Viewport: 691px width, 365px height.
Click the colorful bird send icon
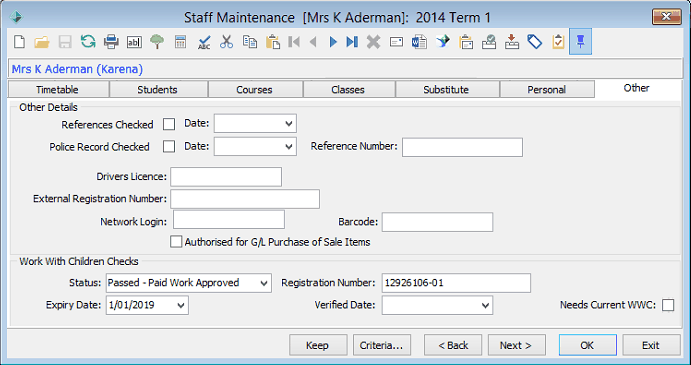point(442,42)
